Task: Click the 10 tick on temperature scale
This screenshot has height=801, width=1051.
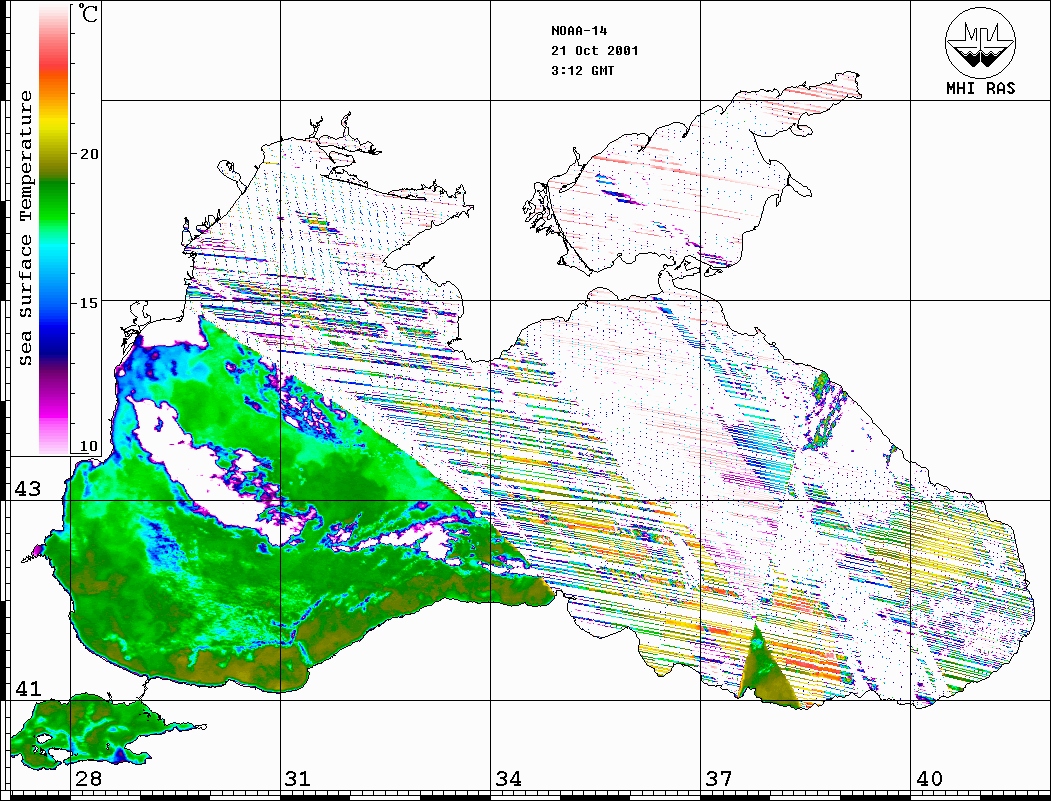Action: [88, 446]
